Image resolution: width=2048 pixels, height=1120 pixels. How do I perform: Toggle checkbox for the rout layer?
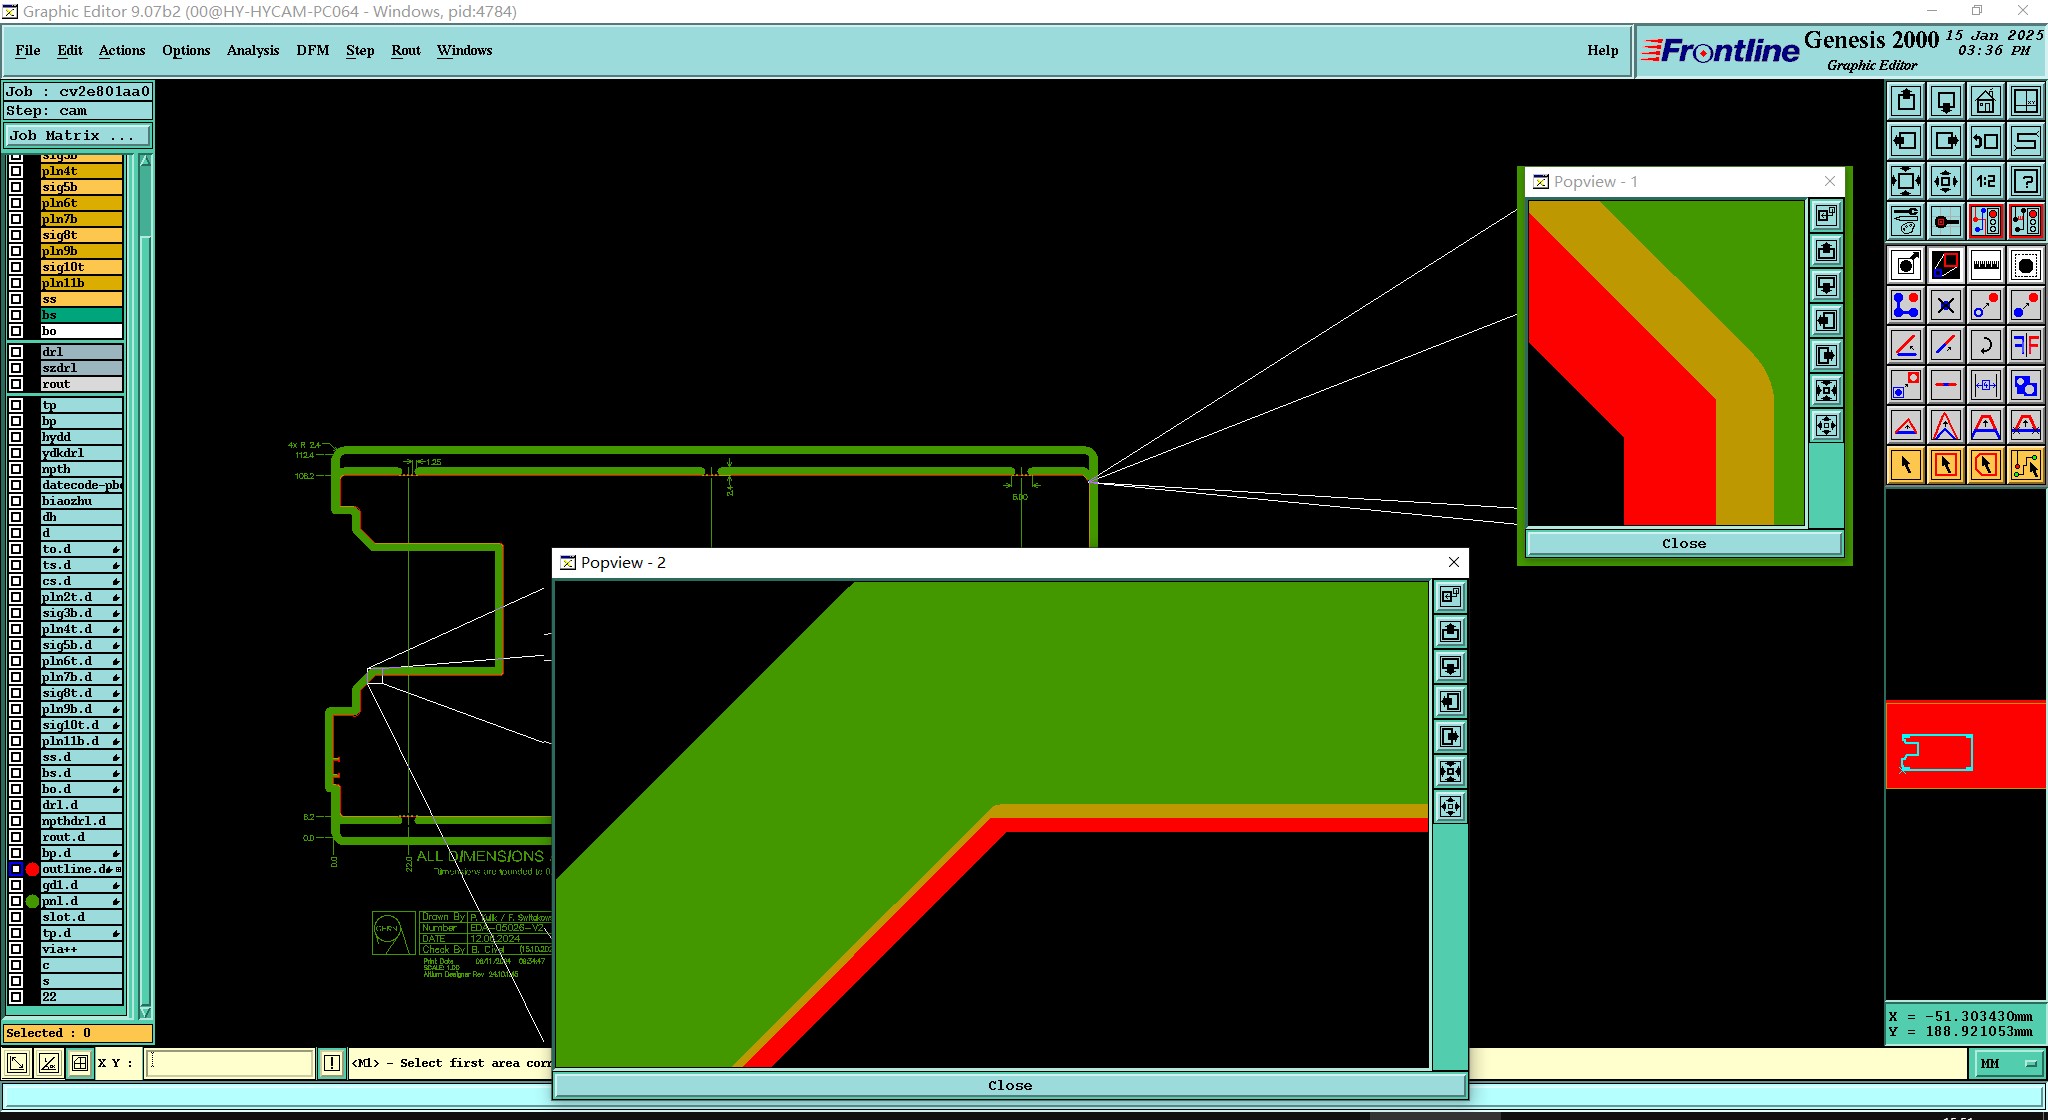click(16, 384)
